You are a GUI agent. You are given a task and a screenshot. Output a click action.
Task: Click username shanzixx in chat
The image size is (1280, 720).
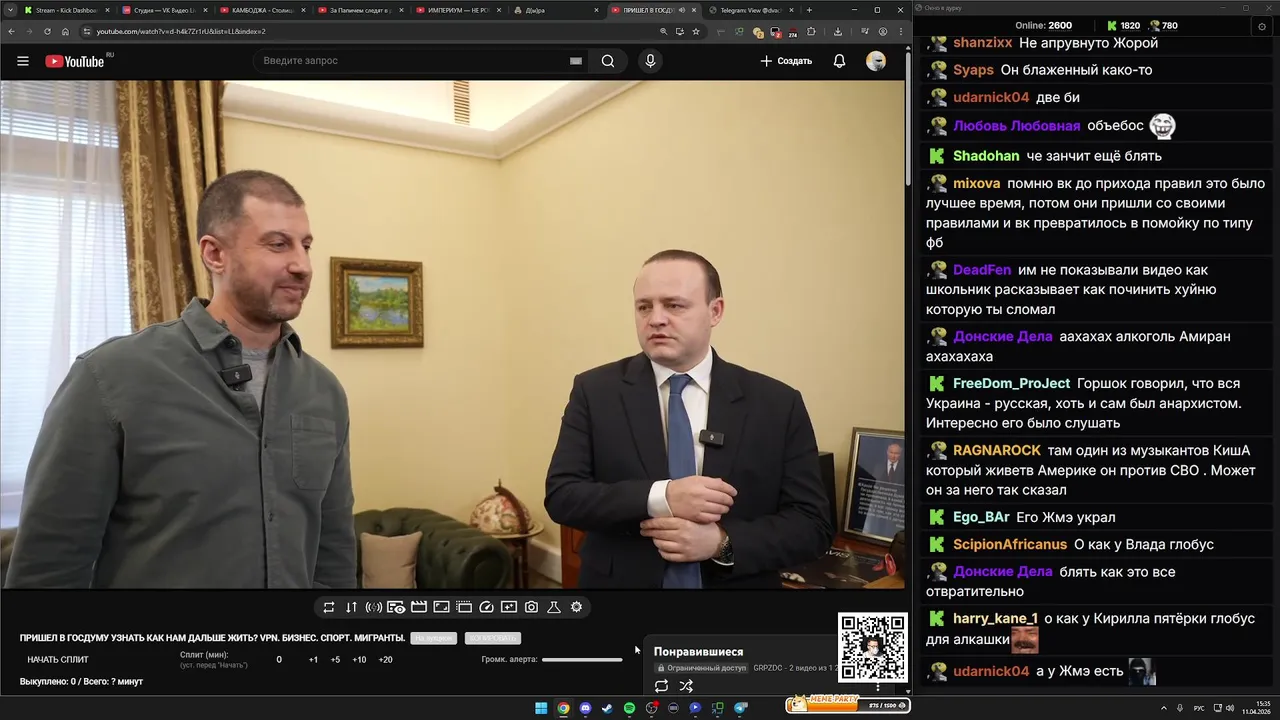pos(982,43)
